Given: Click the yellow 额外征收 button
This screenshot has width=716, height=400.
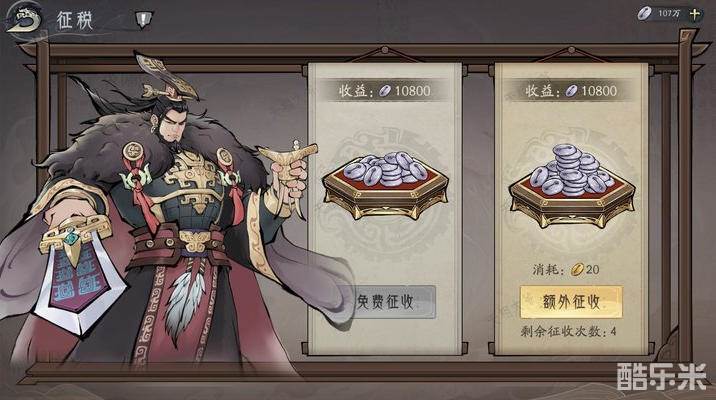Looking at the screenshot, I should point(571,302).
